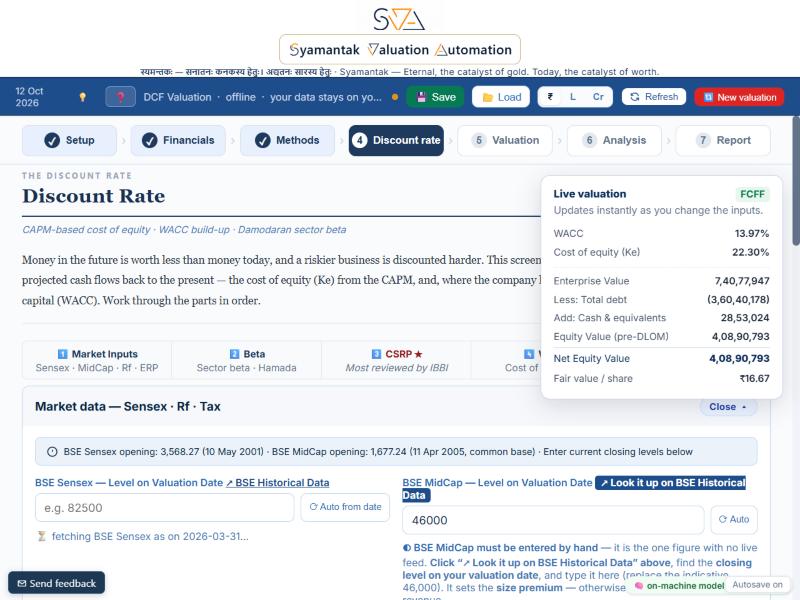Click the clock icon in the BSE info banner
Image resolution: width=800 pixels, height=600 pixels.
click(52, 452)
